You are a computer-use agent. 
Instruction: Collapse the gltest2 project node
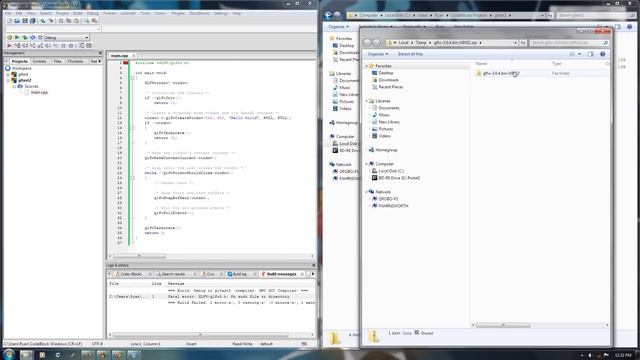click(8, 80)
